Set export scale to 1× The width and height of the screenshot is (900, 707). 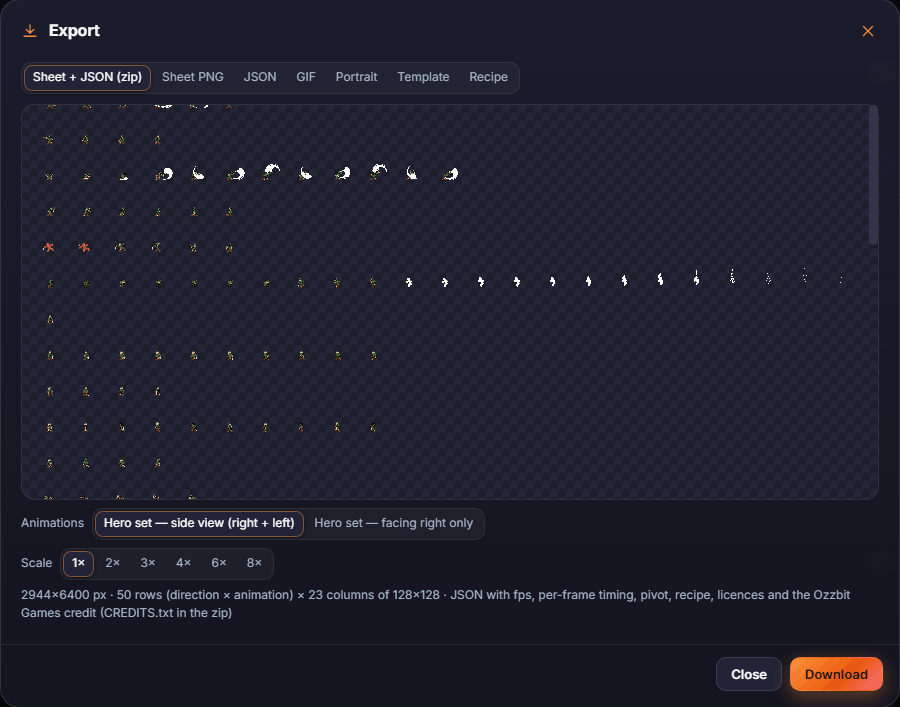point(78,564)
